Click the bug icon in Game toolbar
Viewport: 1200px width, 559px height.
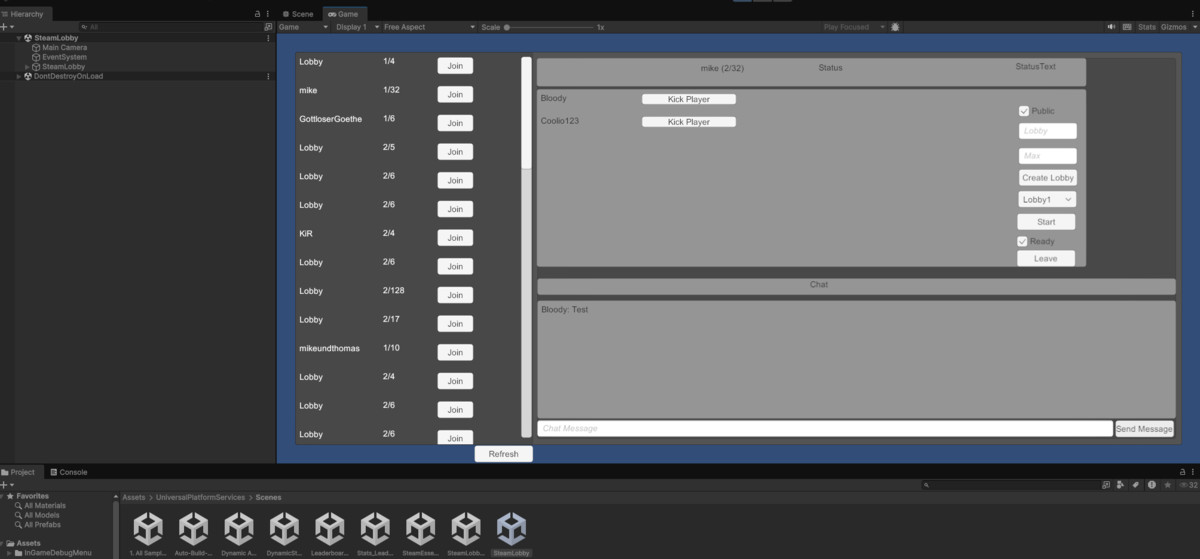(895, 27)
